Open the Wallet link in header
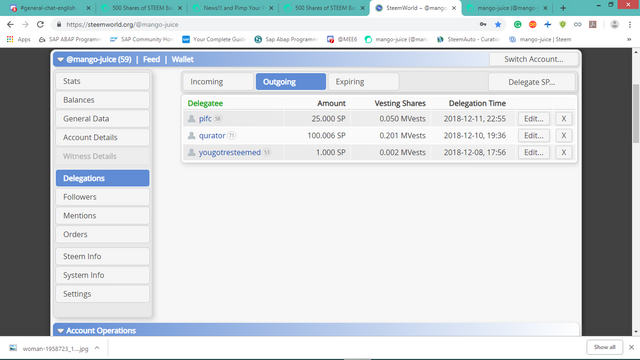 click(x=182, y=60)
